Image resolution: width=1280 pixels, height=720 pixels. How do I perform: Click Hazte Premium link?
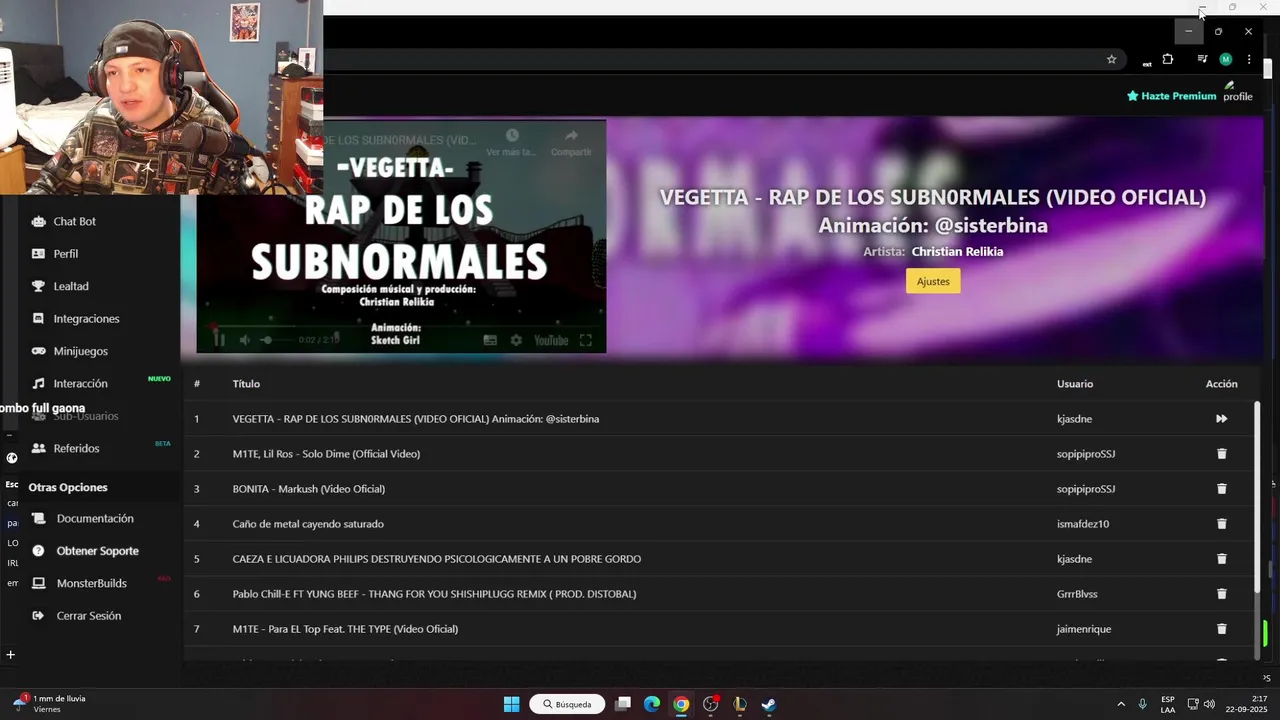pos(1172,96)
